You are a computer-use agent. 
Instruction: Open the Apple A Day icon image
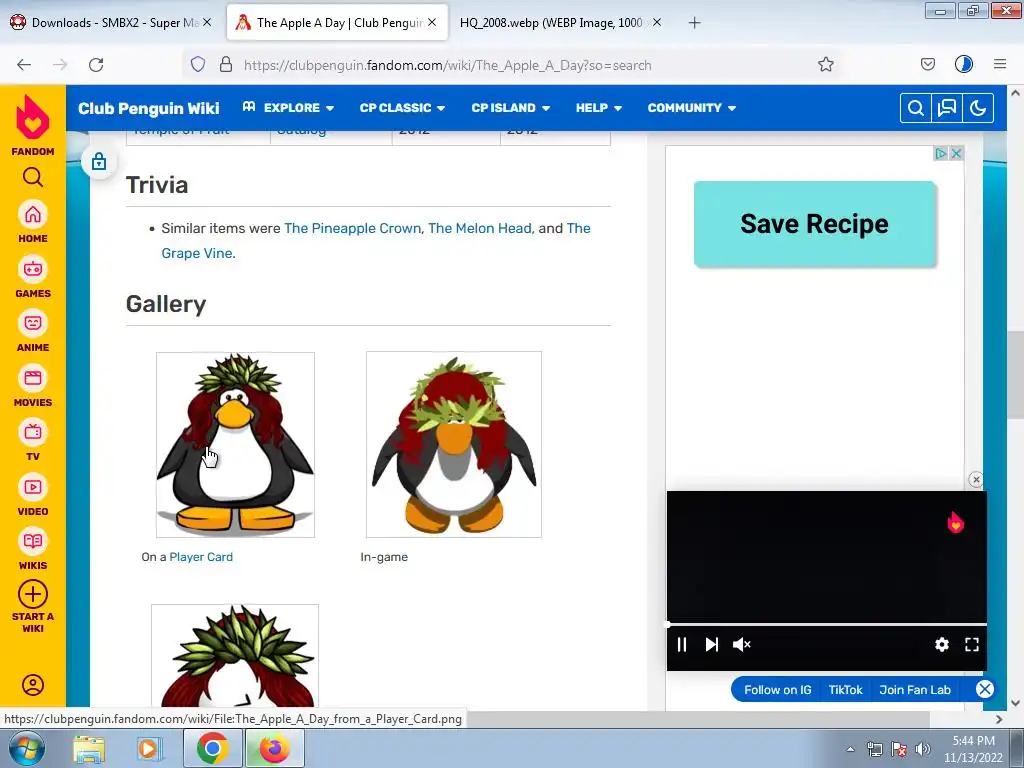coord(235,656)
